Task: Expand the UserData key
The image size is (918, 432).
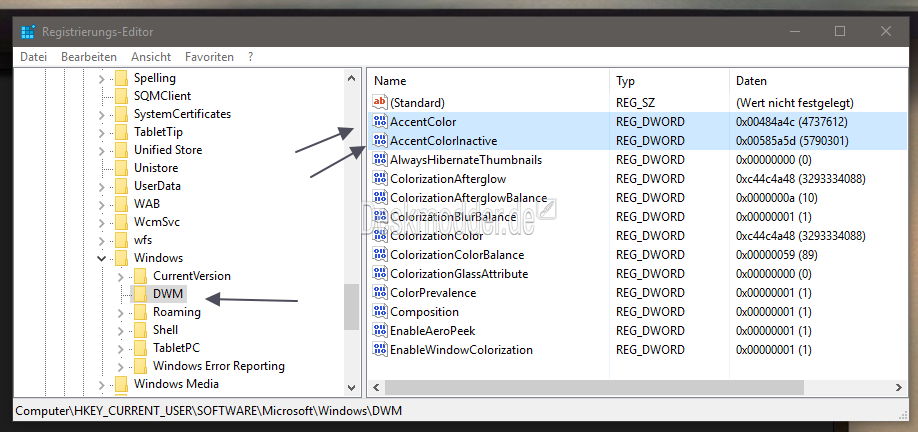Action: pos(102,187)
